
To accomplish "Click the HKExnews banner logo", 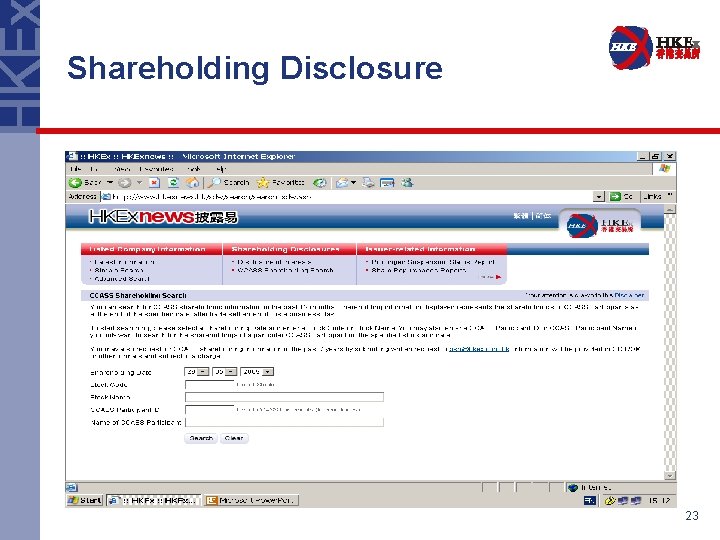I will click(x=163, y=216).
